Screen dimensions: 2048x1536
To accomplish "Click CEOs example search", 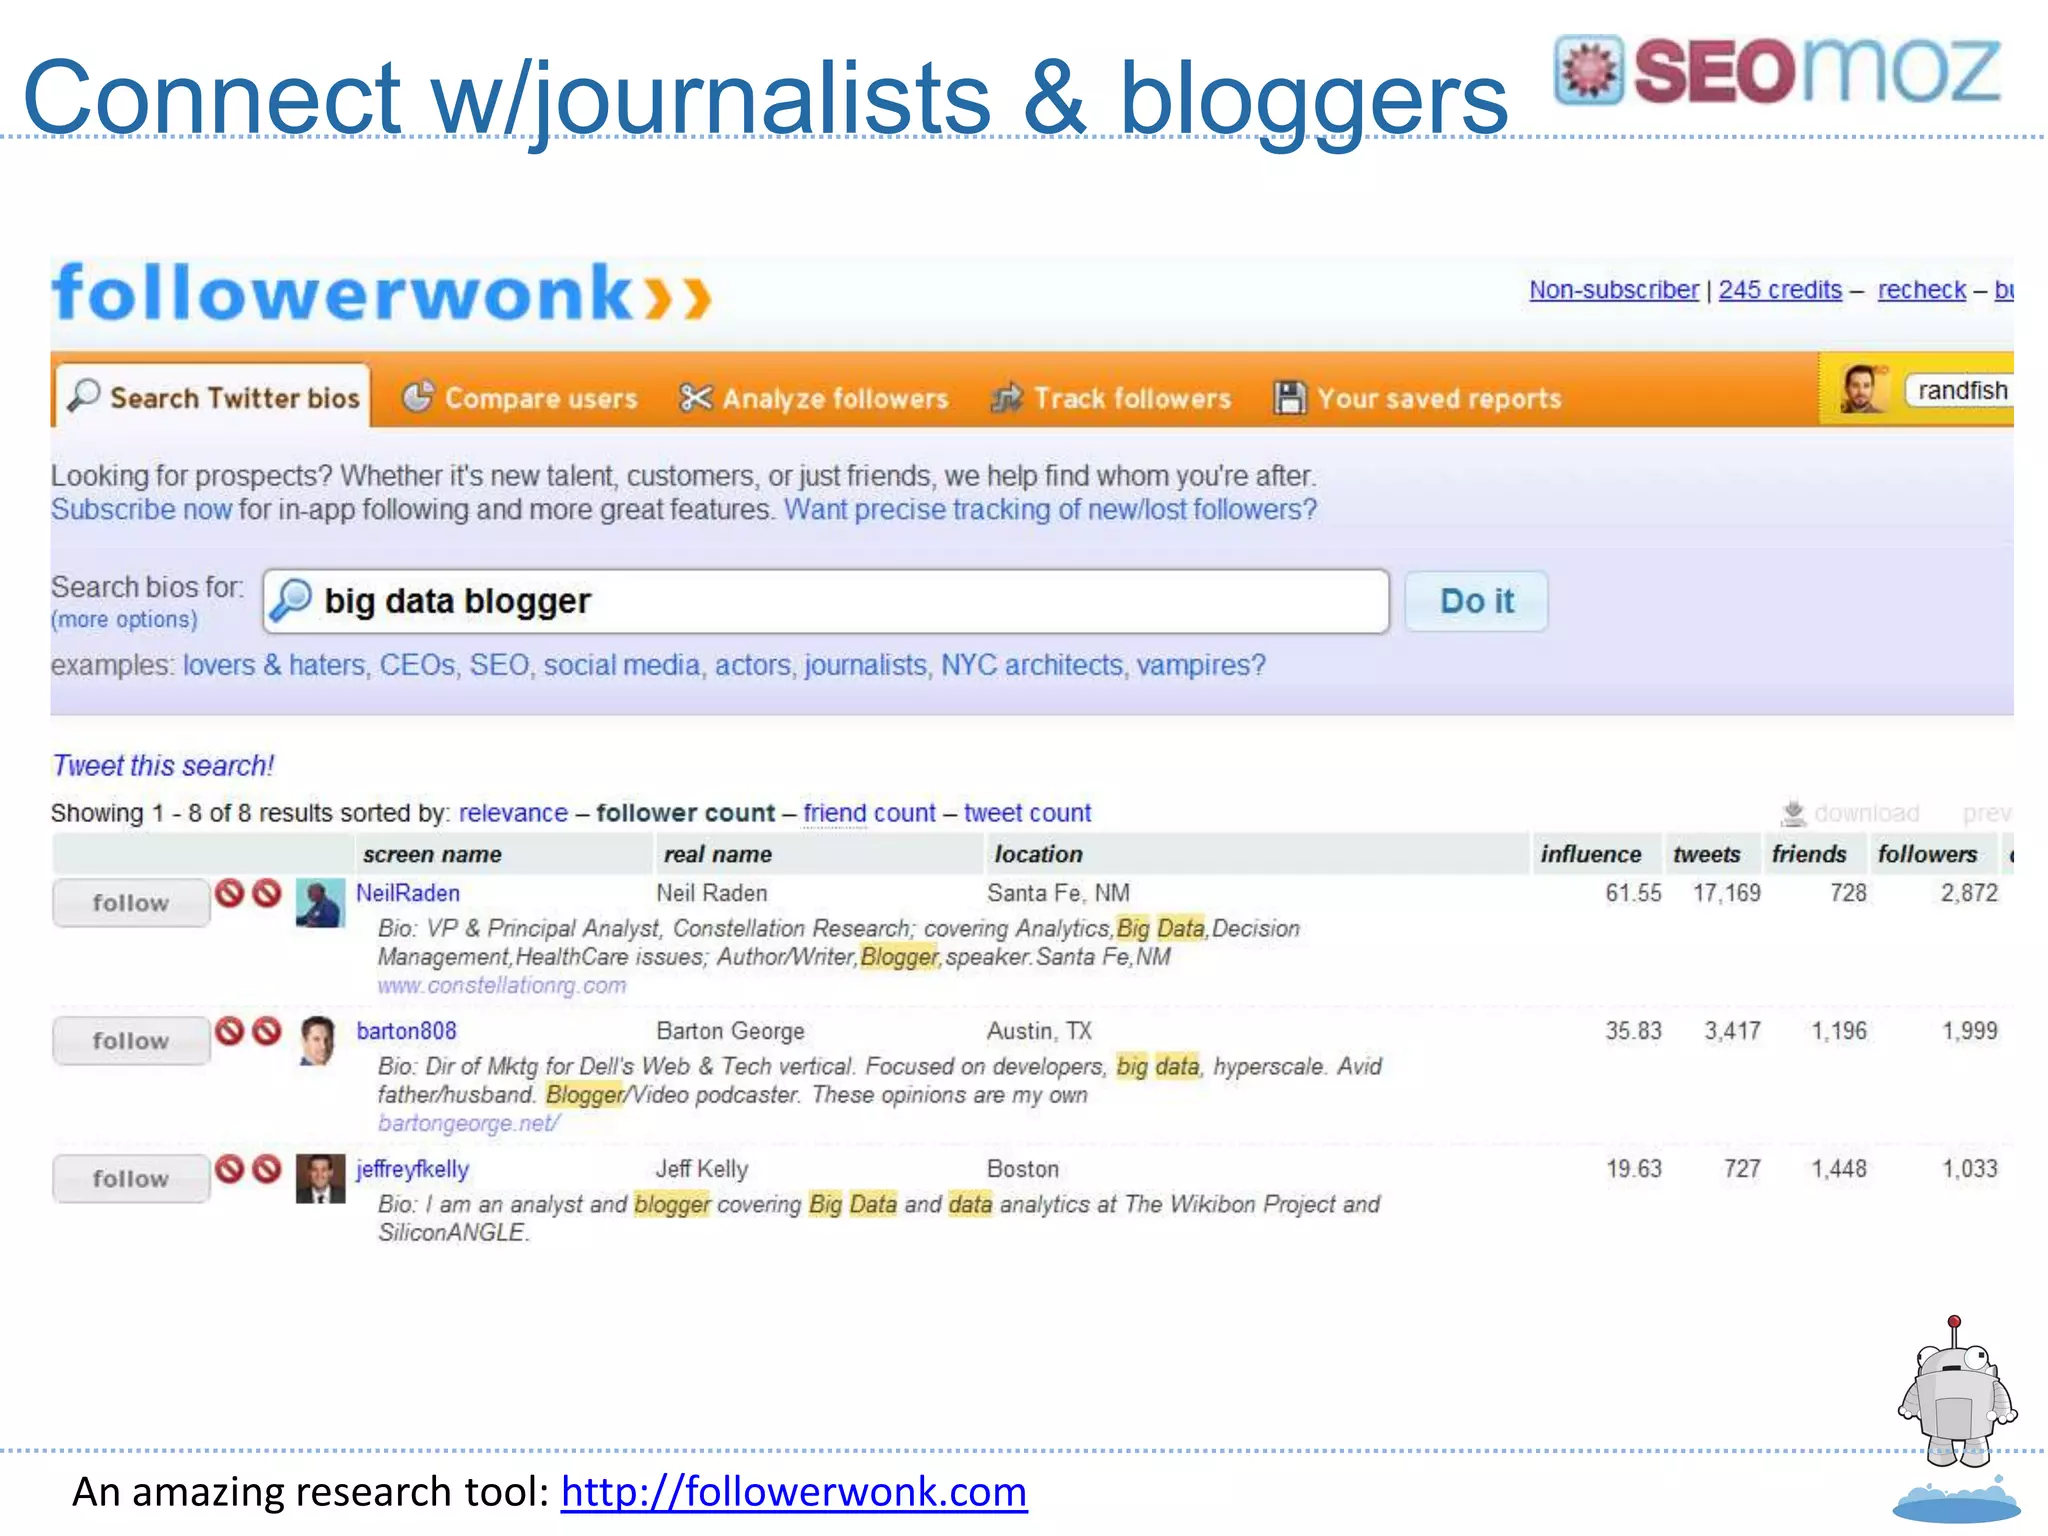I will pos(417,665).
